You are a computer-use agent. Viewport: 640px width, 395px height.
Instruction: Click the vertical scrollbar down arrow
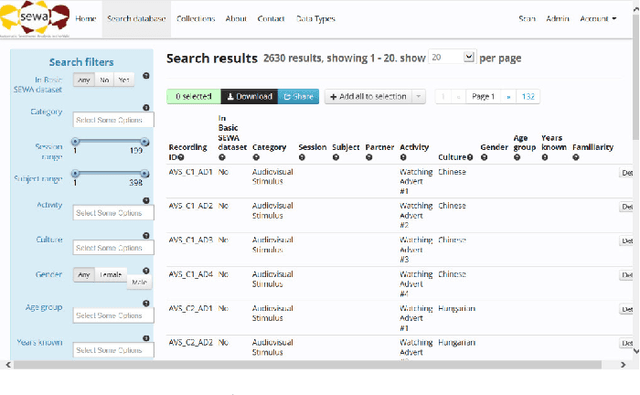pos(636,351)
